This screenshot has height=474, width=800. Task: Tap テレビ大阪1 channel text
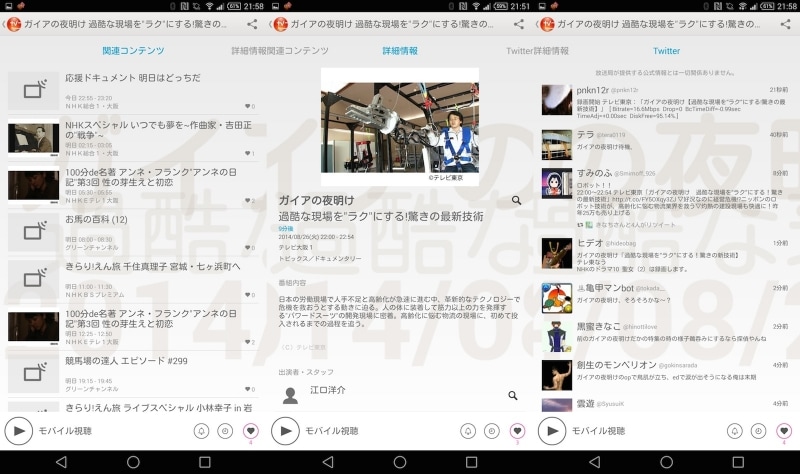click(x=295, y=247)
